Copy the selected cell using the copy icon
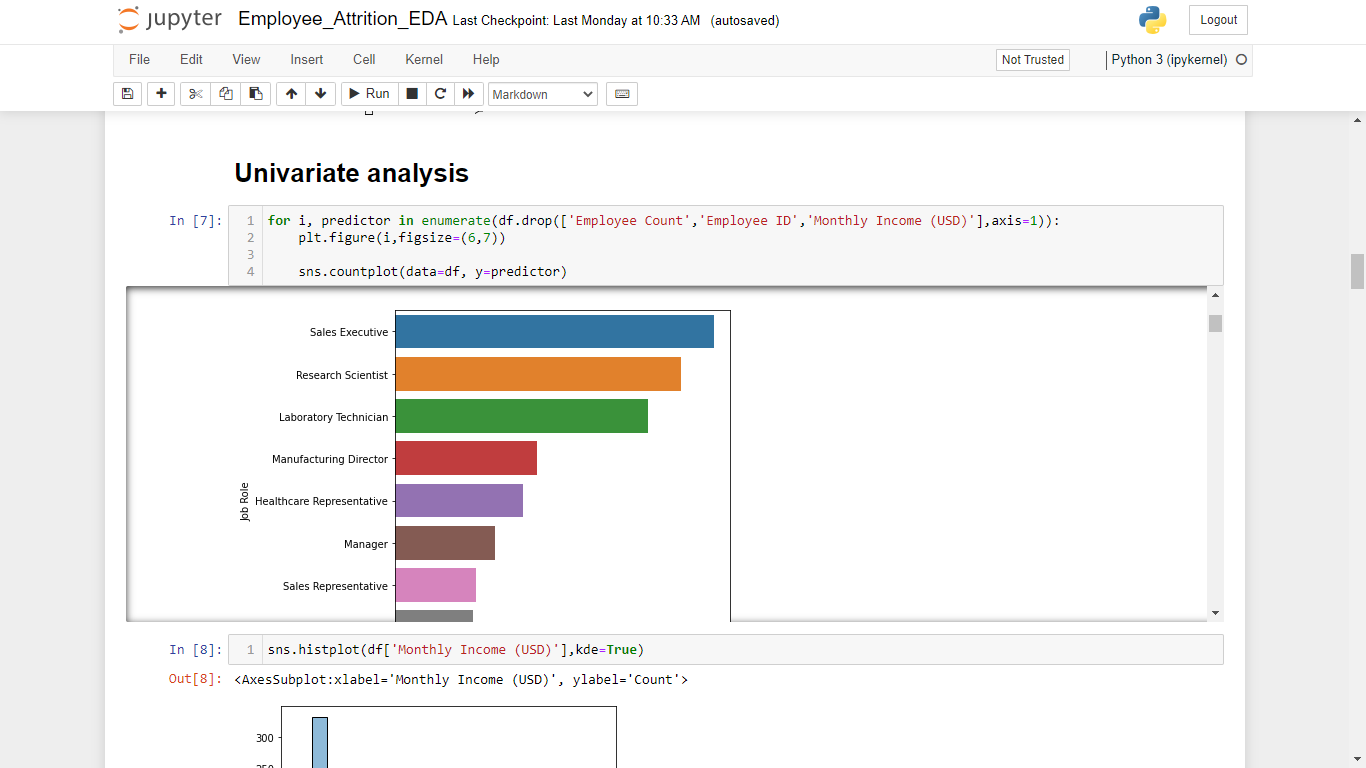Image resolution: width=1366 pixels, height=768 pixels. pyautogui.click(x=225, y=93)
